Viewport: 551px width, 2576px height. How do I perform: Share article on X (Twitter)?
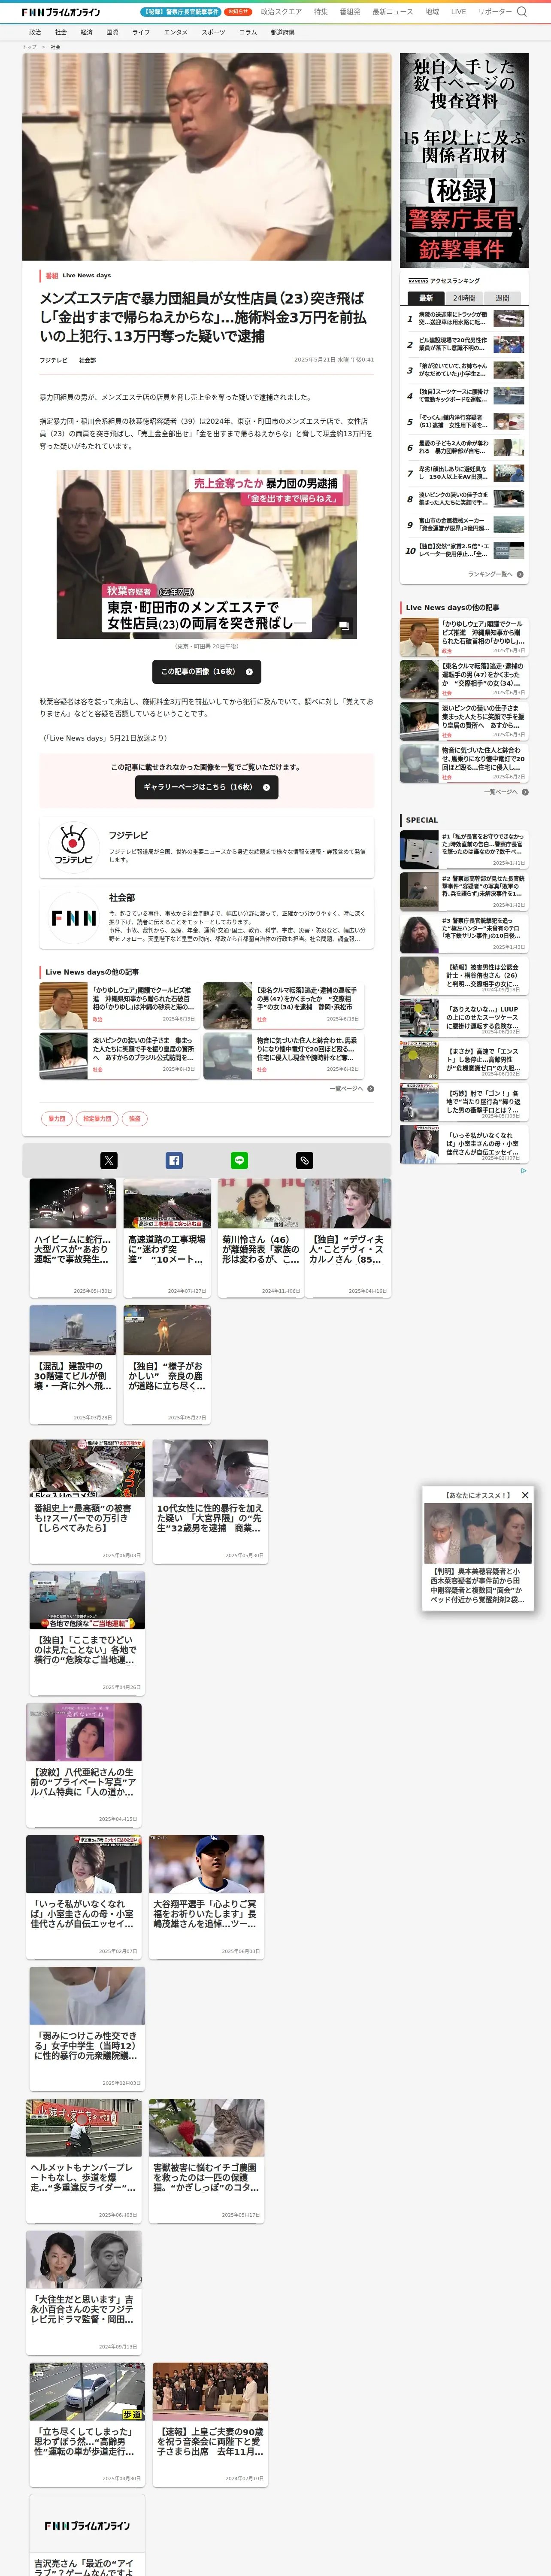click(x=109, y=1160)
